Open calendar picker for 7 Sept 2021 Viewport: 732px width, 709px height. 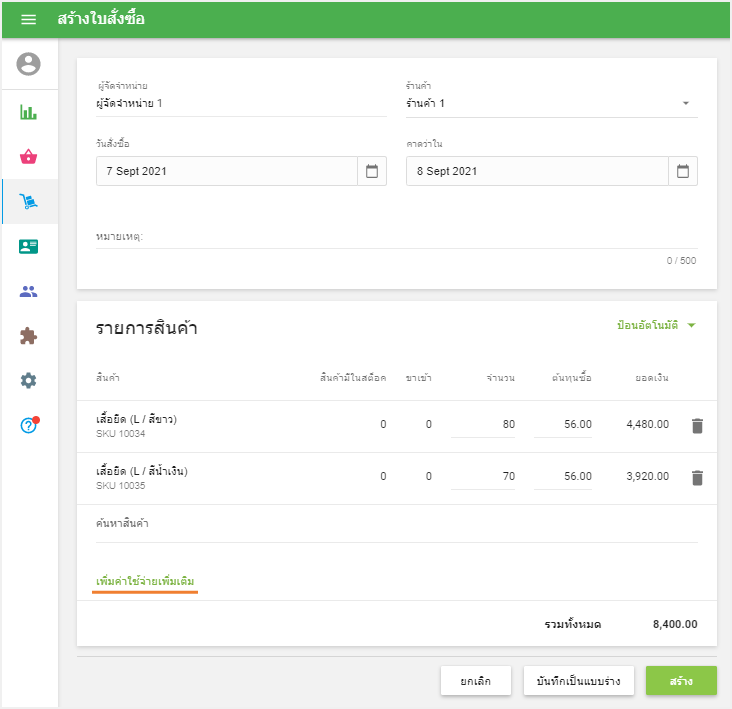point(372,171)
